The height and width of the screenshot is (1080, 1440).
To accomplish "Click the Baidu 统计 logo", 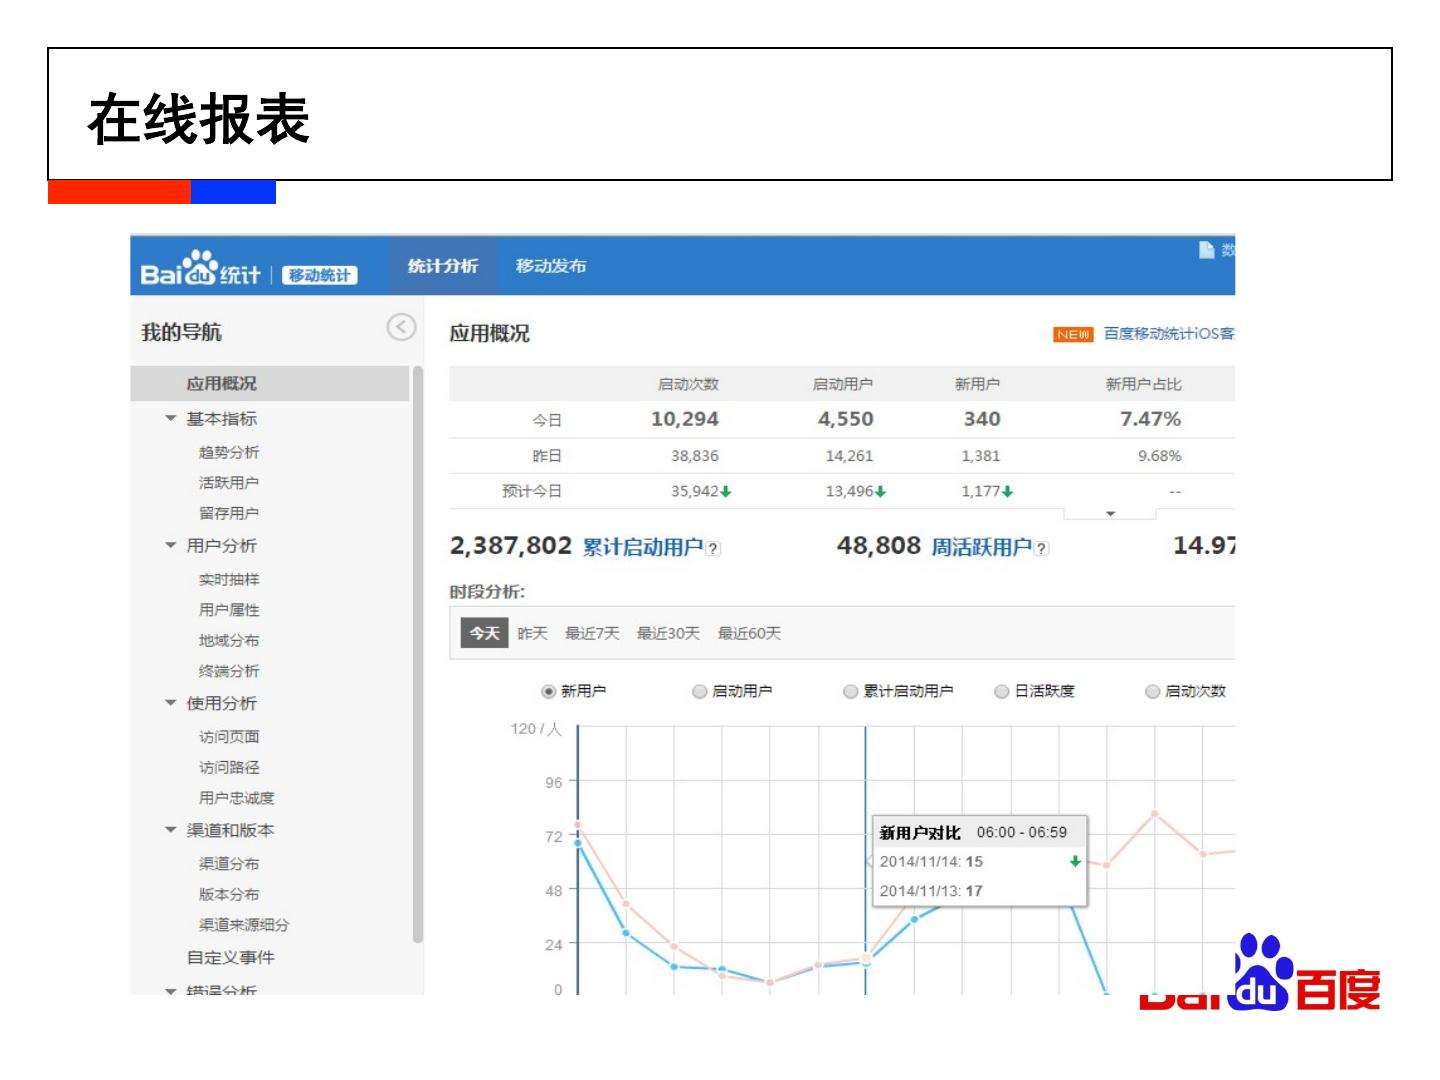I will (200, 270).
